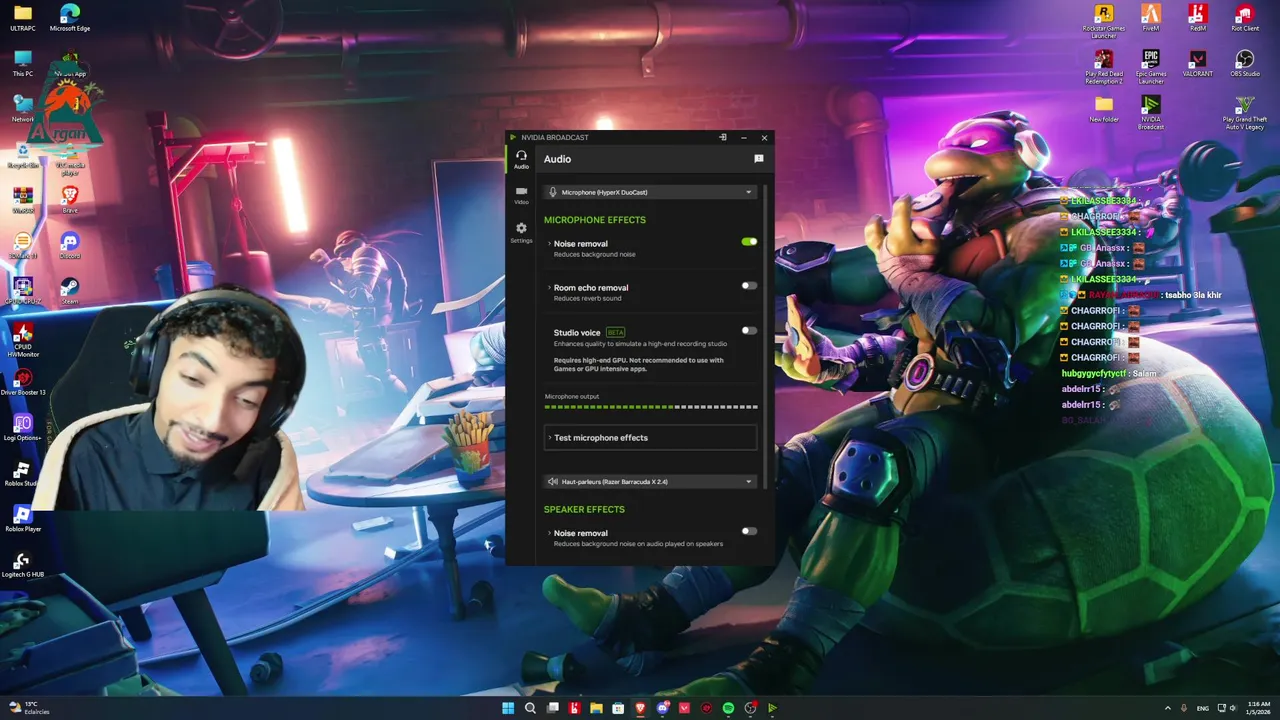Select the Microsoft Edge desktop icon
This screenshot has height=720, width=1280.
(x=70, y=18)
